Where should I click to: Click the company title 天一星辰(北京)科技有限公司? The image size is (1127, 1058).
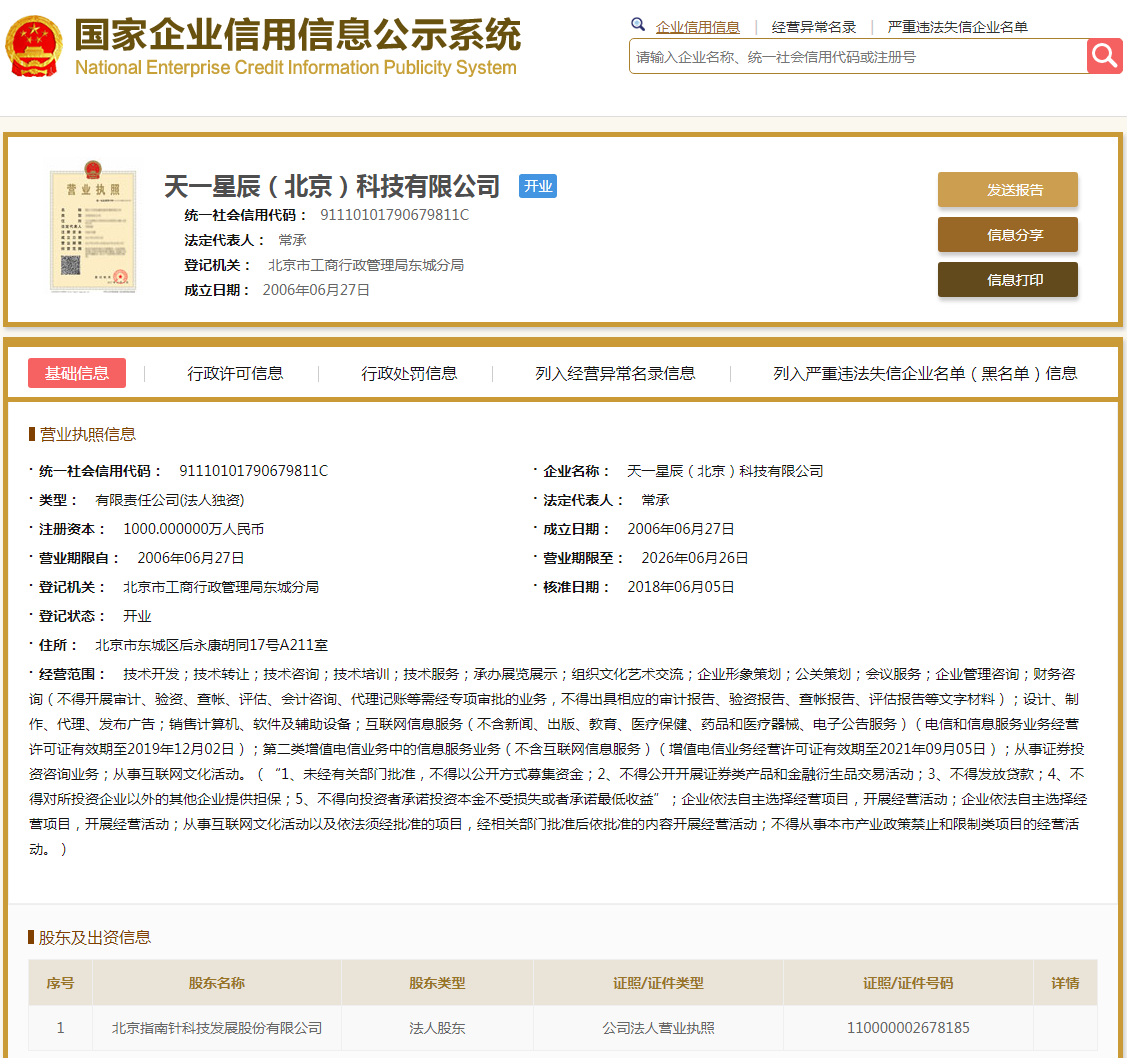coord(332,186)
